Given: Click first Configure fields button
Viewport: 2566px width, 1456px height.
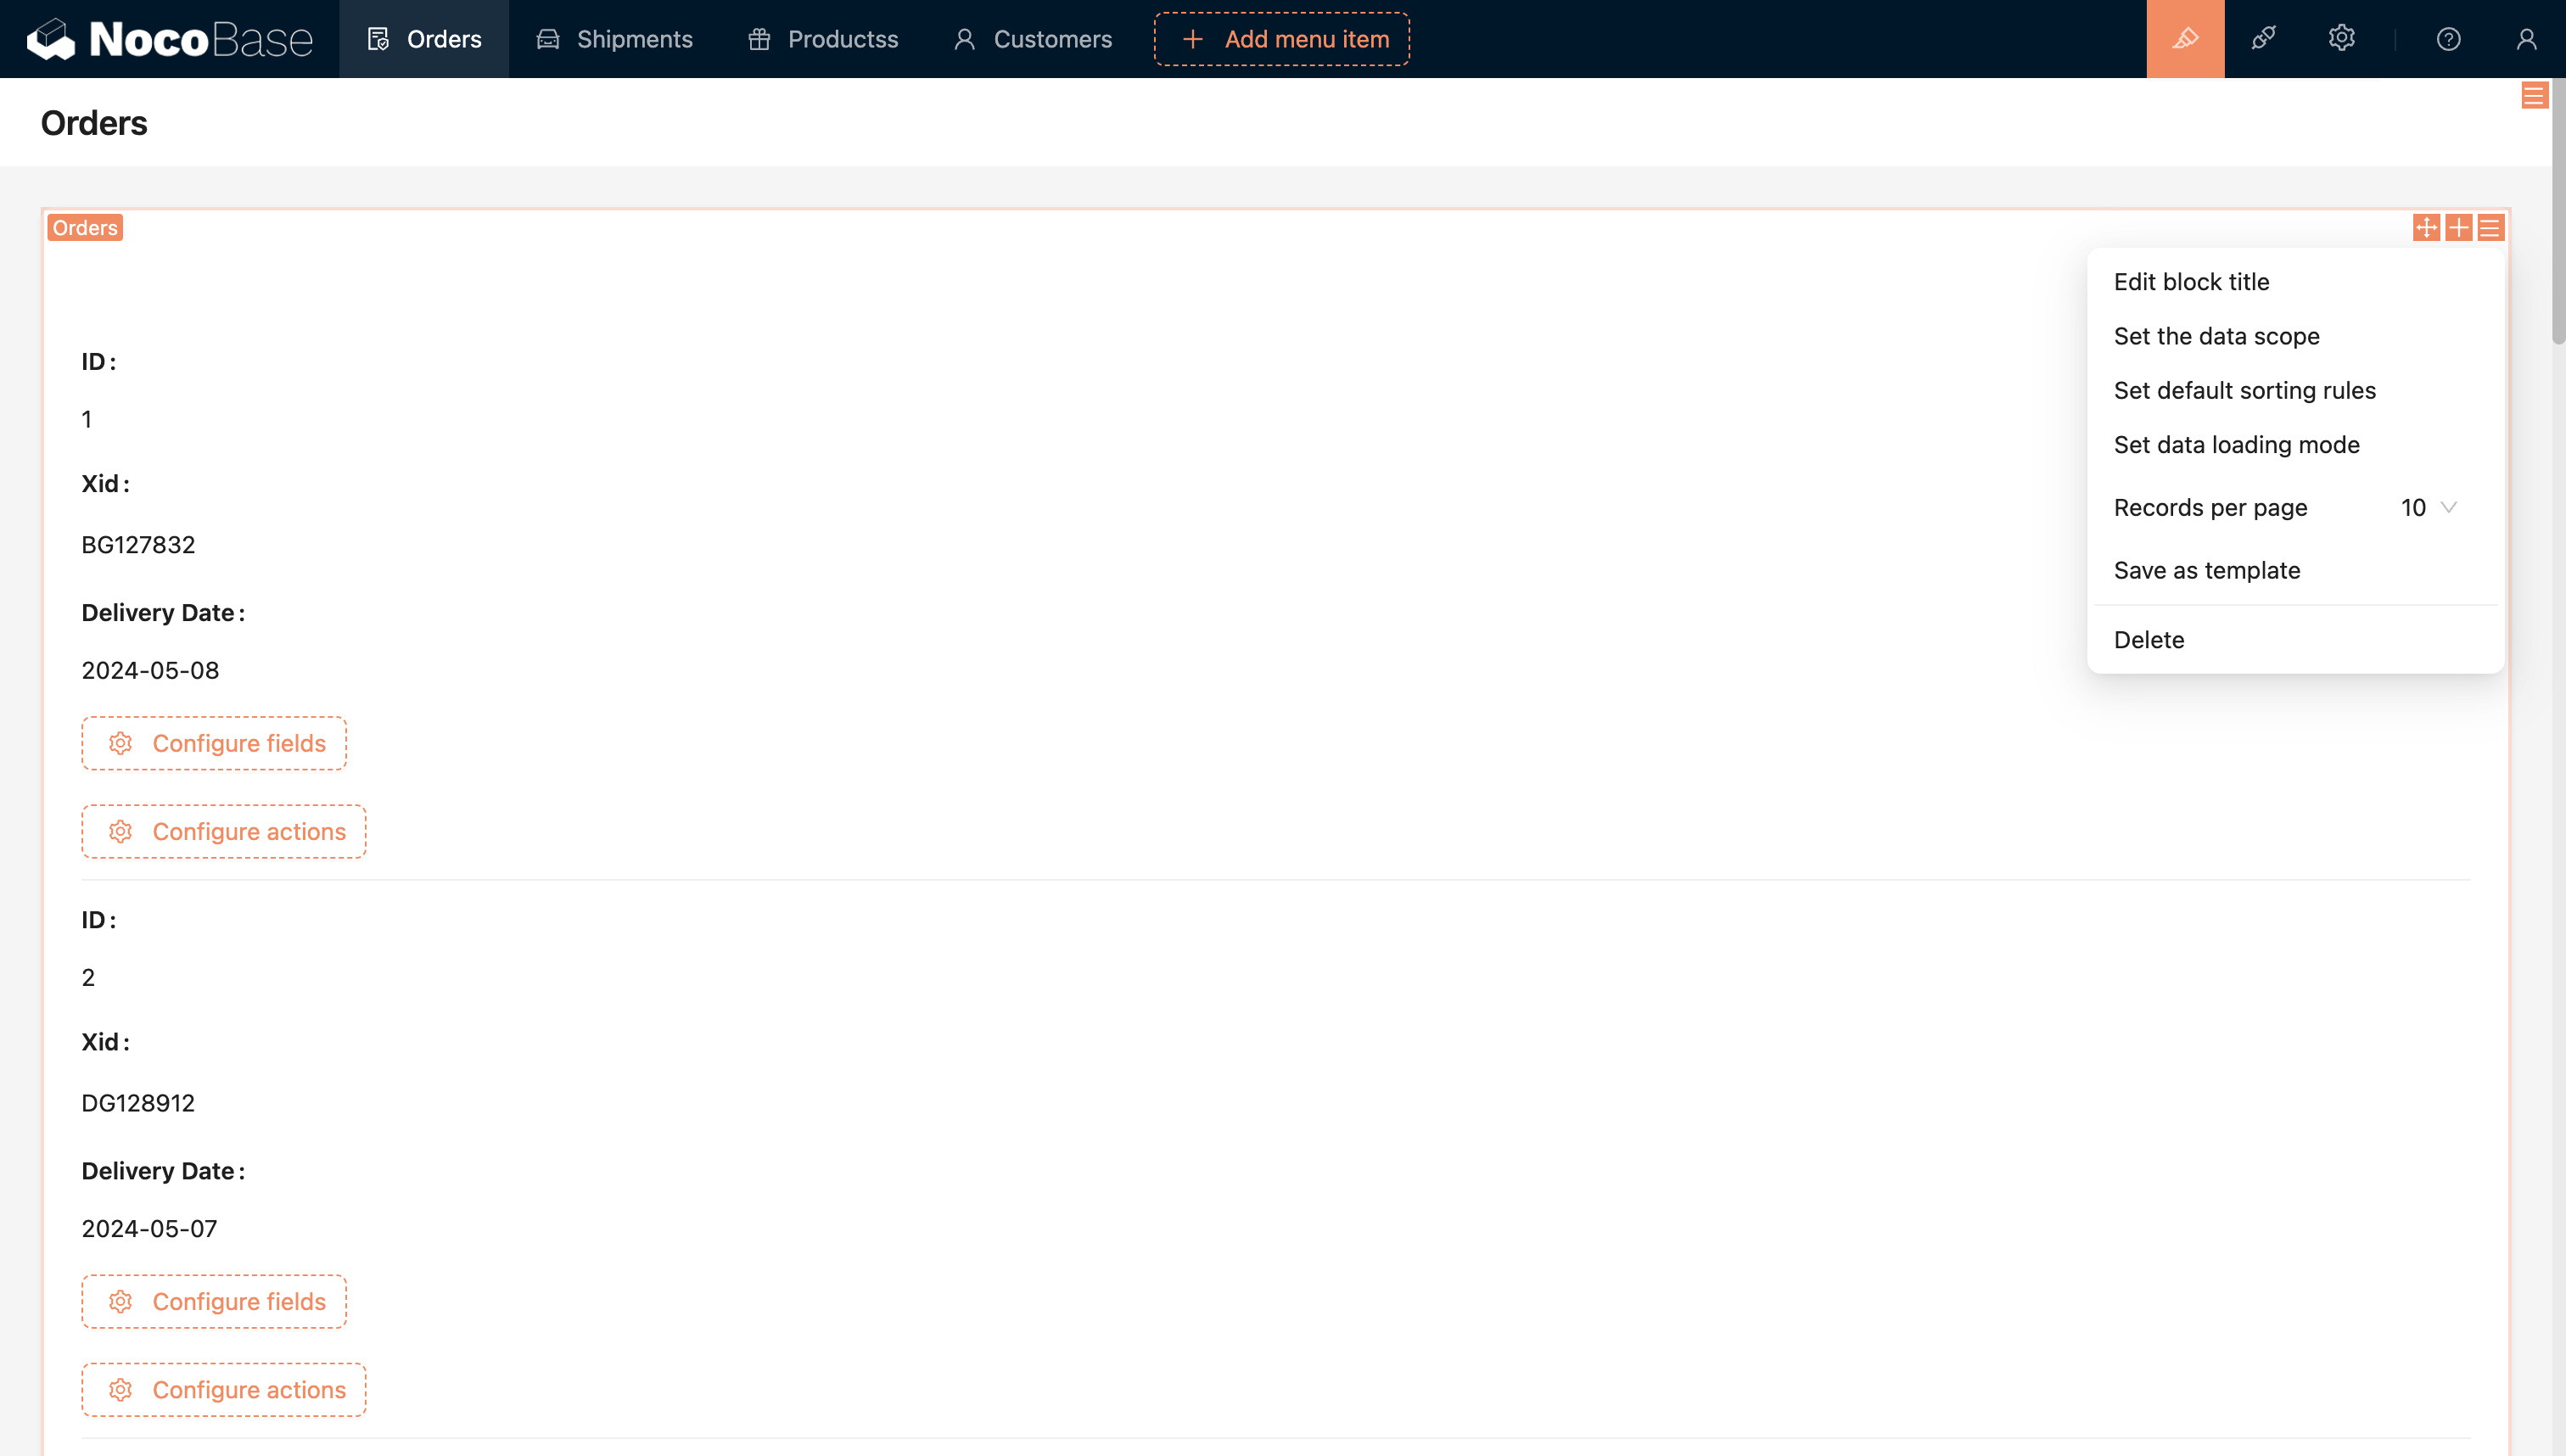Looking at the screenshot, I should 214,743.
